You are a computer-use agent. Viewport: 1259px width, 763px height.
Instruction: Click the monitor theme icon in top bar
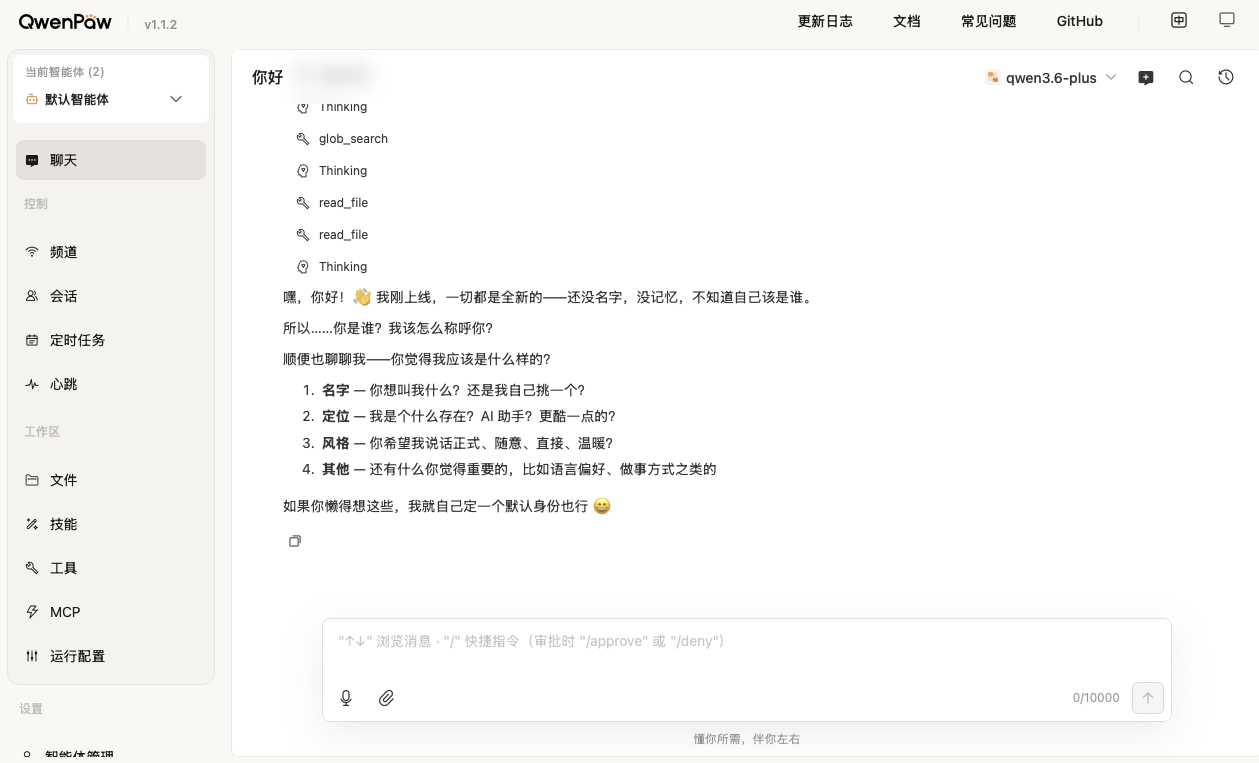pyautogui.click(x=1227, y=20)
